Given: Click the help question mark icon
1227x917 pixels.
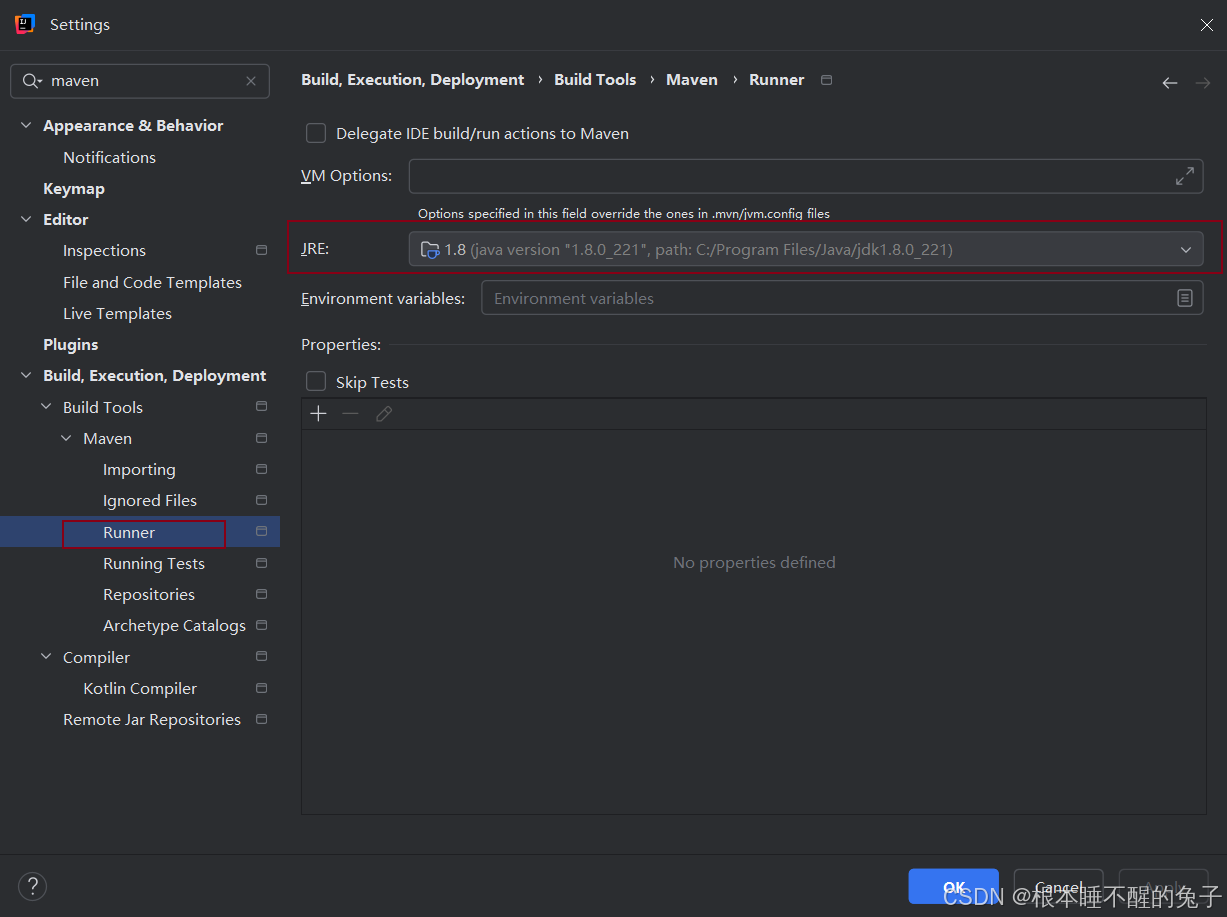Looking at the screenshot, I should click(32, 886).
